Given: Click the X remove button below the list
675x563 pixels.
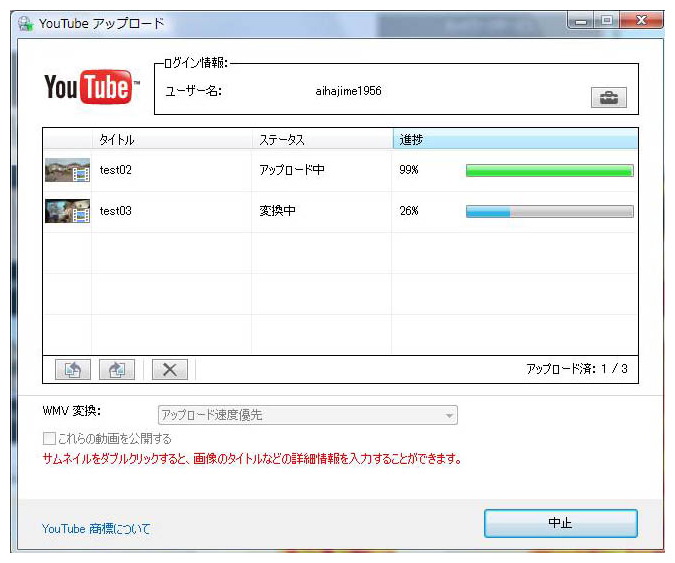Looking at the screenshot, I should point(169,369).
